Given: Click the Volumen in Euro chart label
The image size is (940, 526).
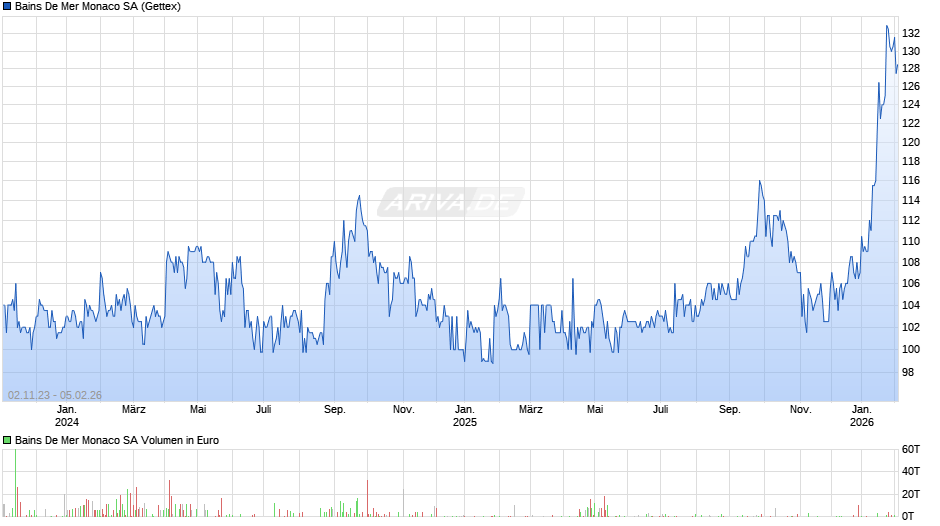Looking at the screenshot, I should pos(117,440).
